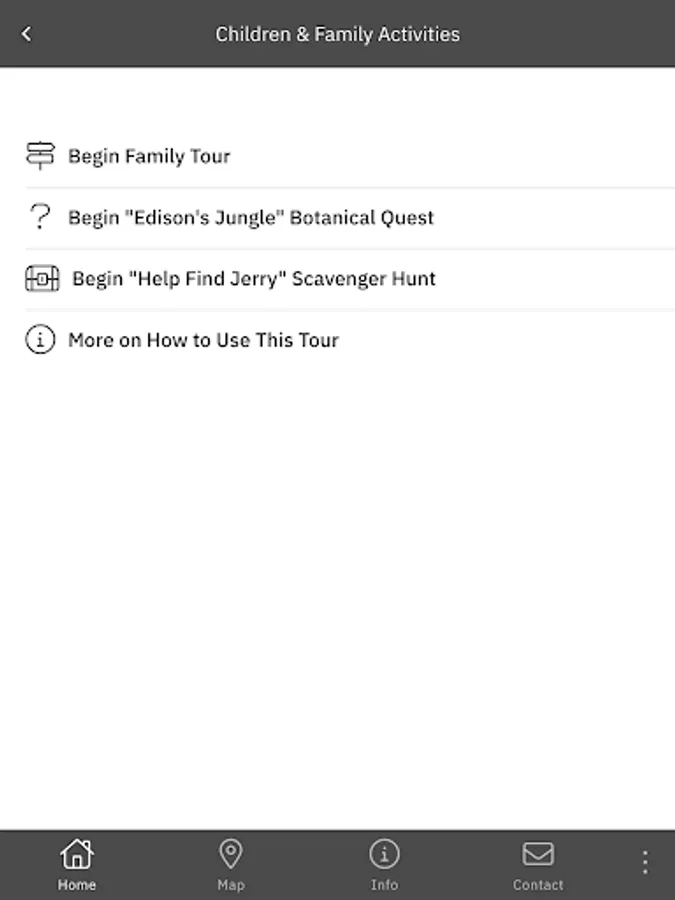Go back using the header arrow
This screenshot has width=675, height=900.
[26, 34]
